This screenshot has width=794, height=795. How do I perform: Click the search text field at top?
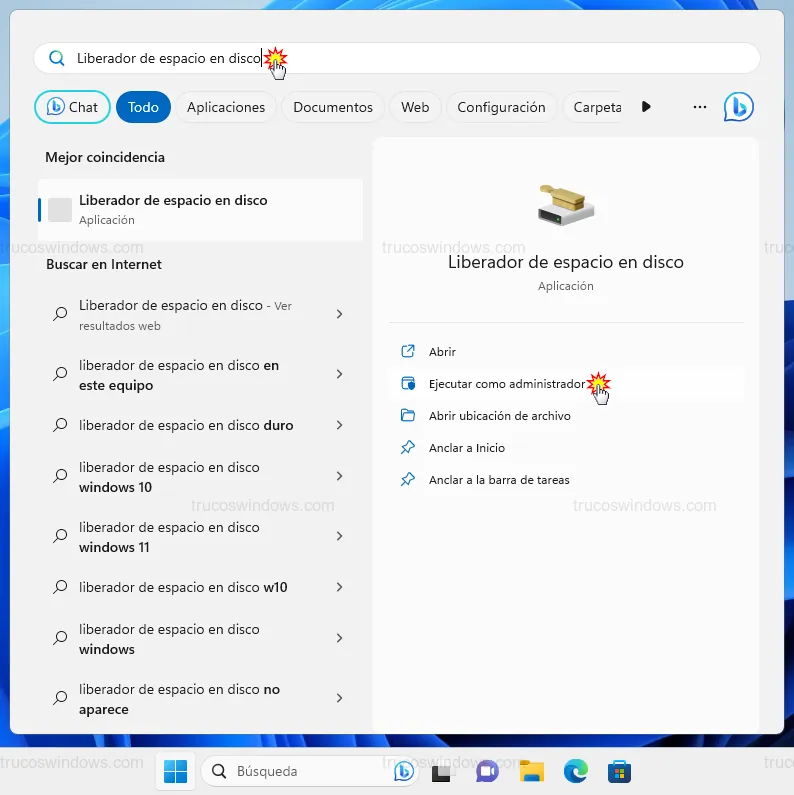click(400, 58)
